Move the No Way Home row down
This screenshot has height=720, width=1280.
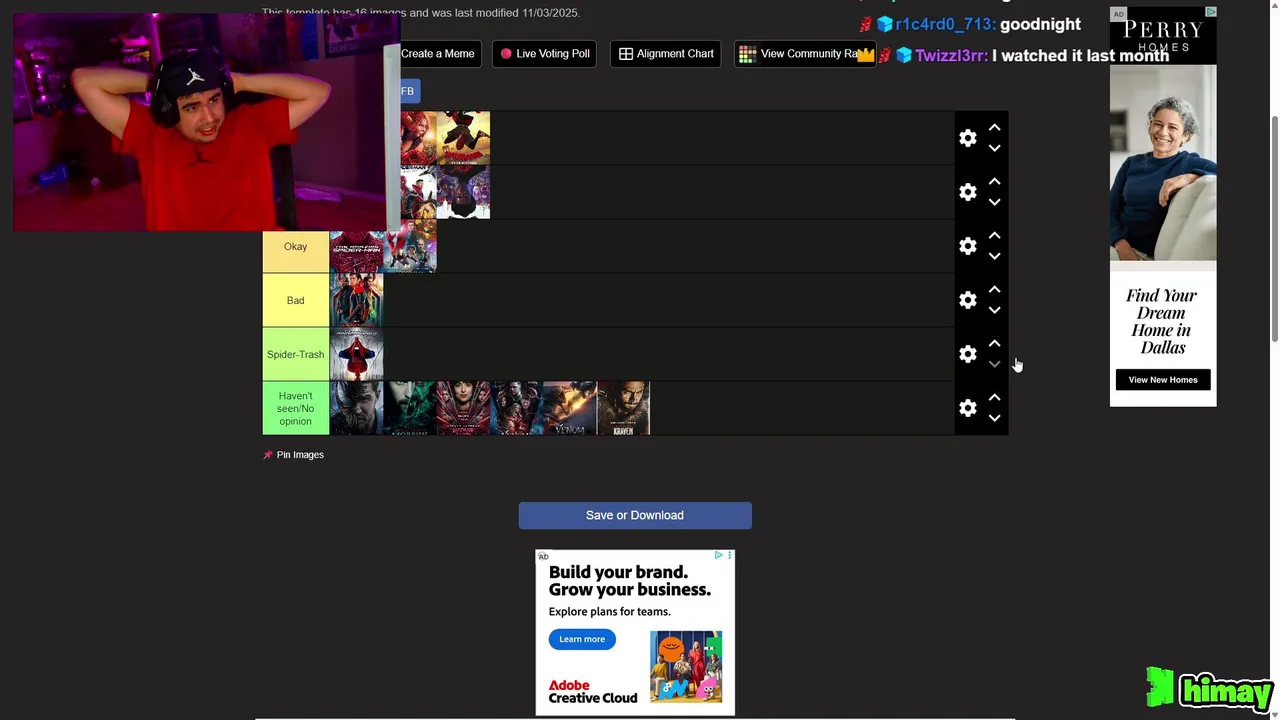pos(994,202)
